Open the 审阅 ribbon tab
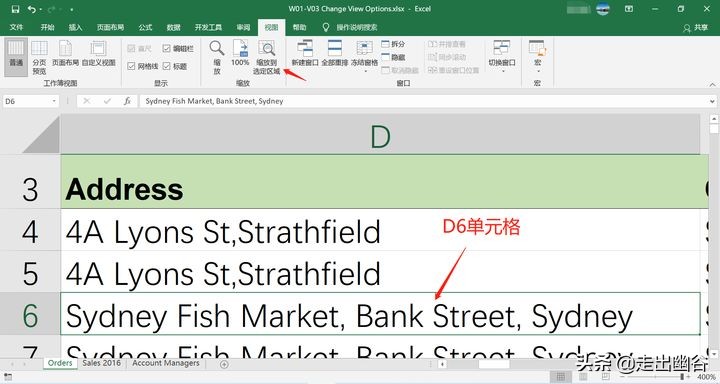The width and height of the screenshot is (720, 384). [x=243, y=28]
